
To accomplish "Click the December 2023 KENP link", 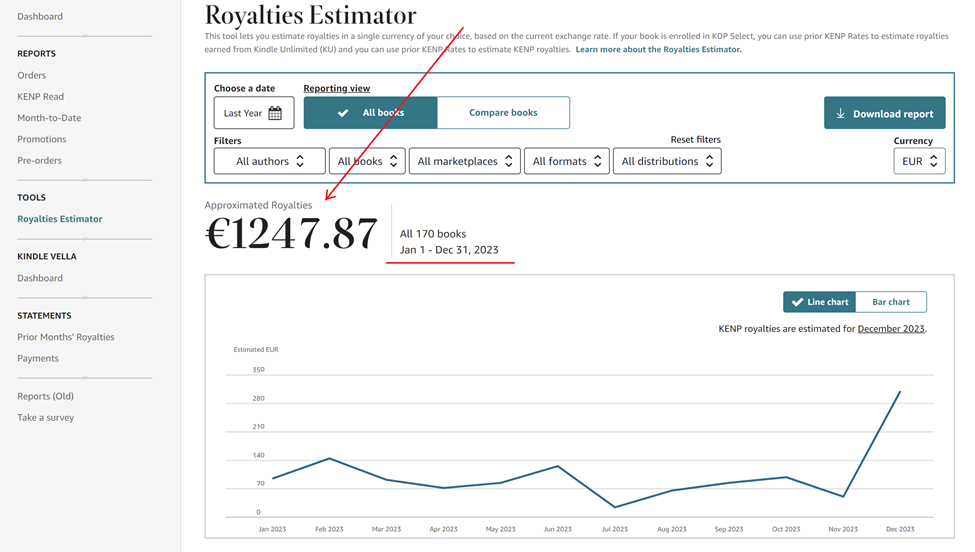I will click(x=891, y=329).
